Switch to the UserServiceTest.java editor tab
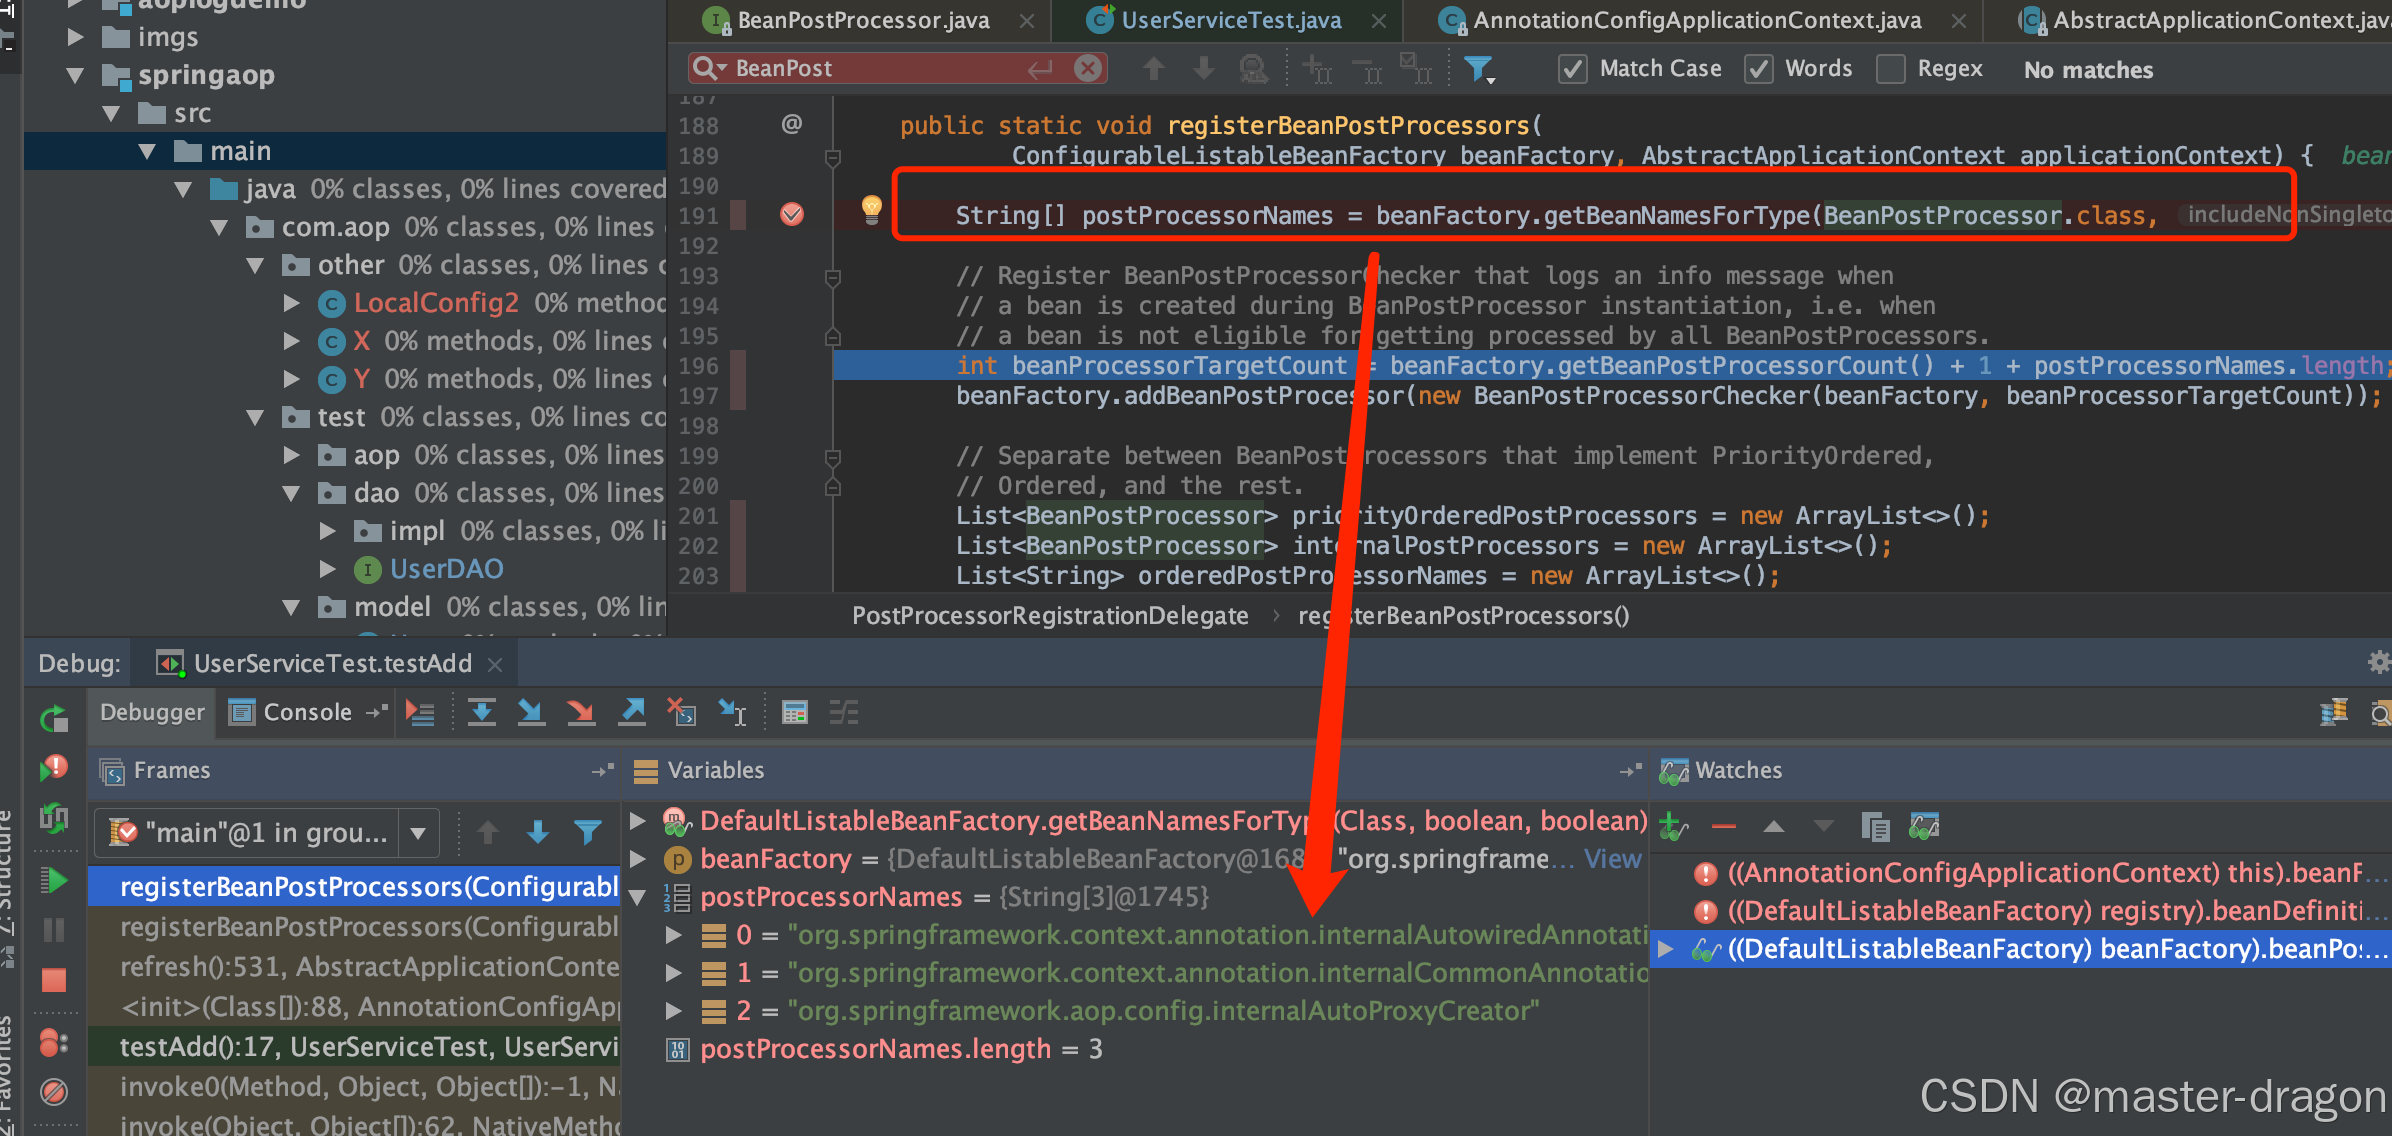 pos(1230,20)
